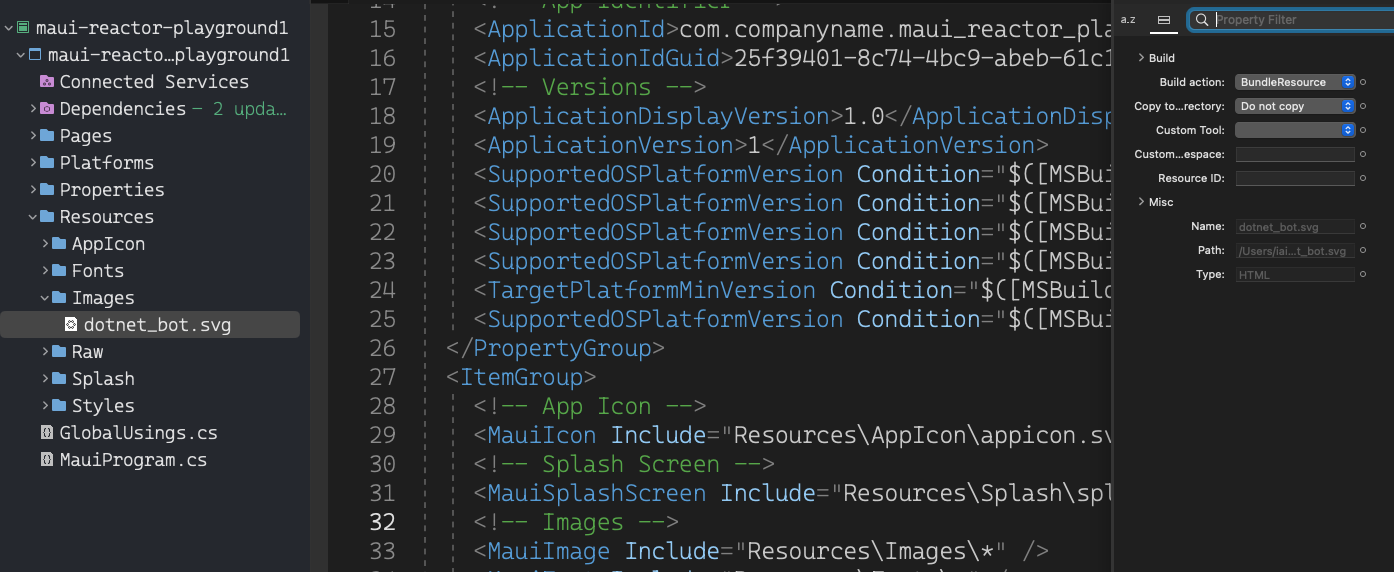Click the Custom namespace input field

(x=1295, y=154)
